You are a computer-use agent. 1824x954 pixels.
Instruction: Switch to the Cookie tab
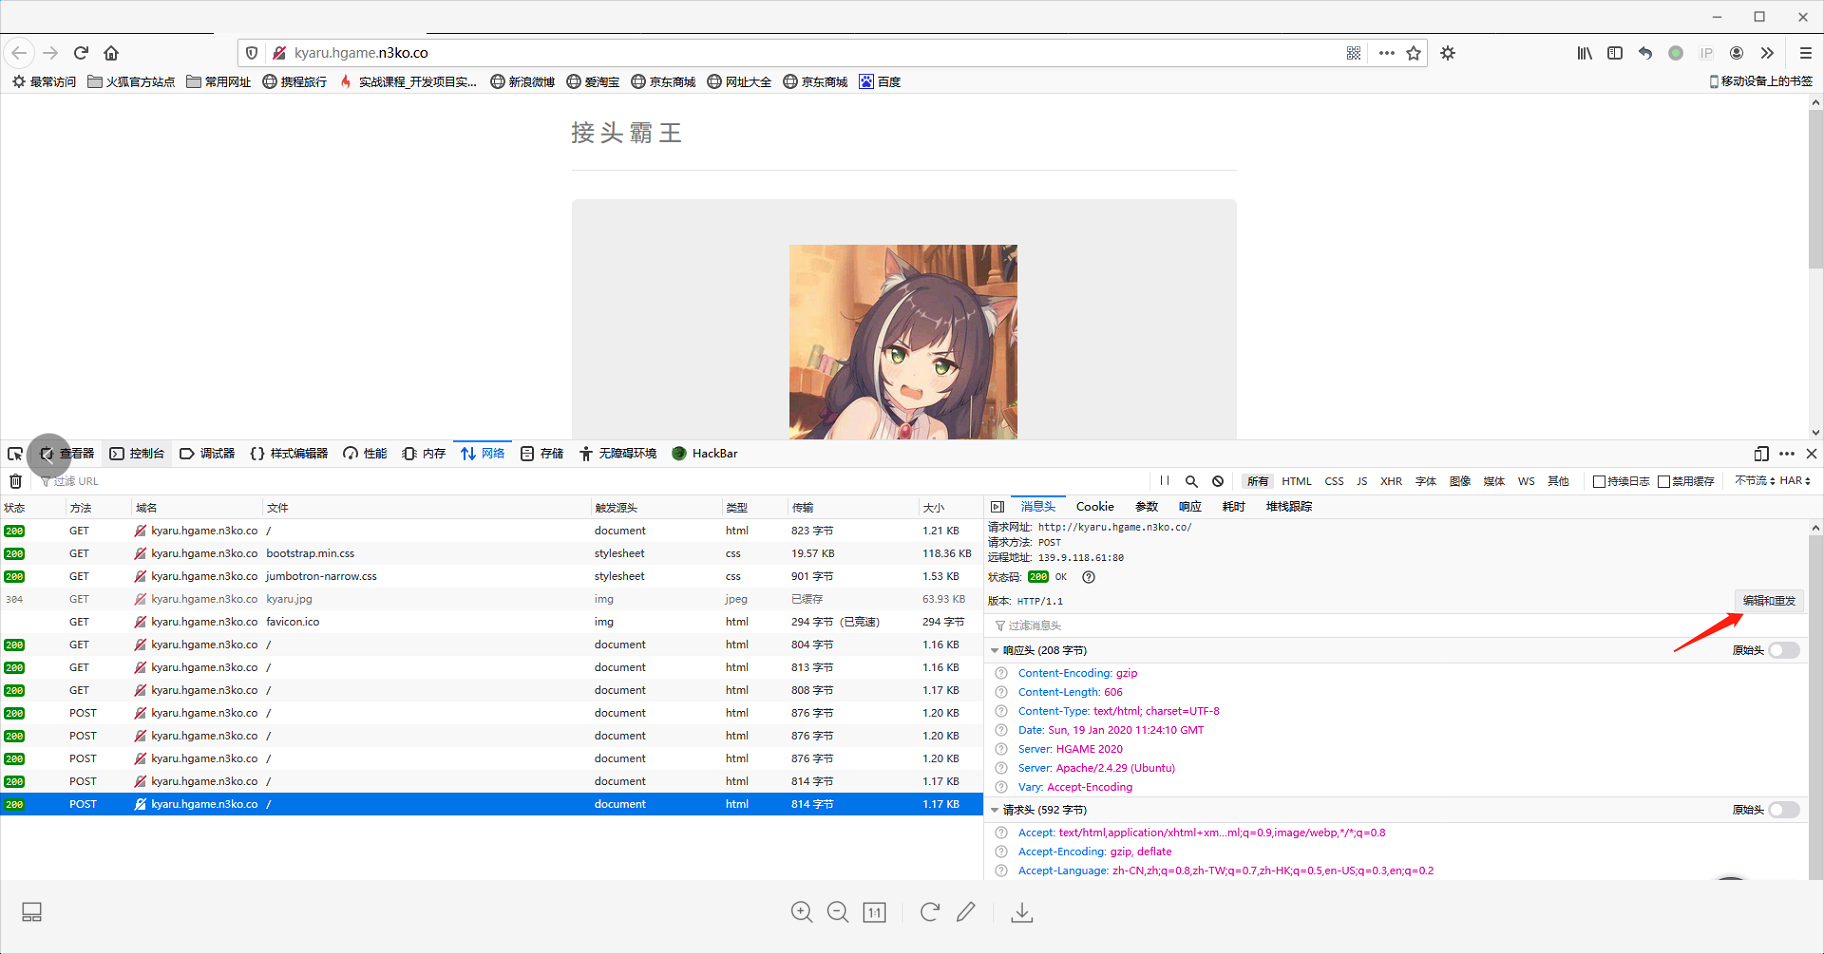click(1095, 507)
